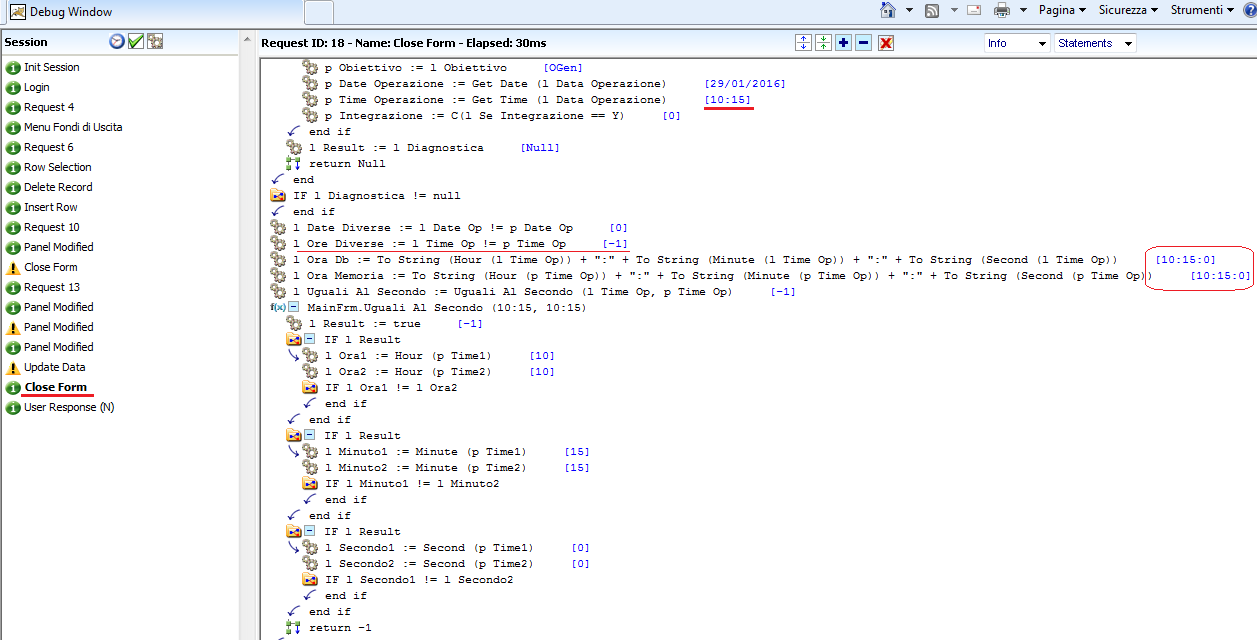
Task: Select the bold Close Form entry
Action: pos(56,387)
